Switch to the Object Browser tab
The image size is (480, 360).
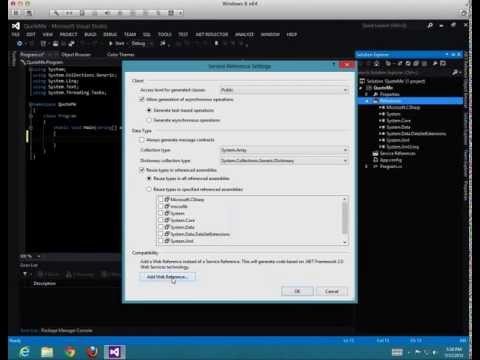[x=76, y=54]
